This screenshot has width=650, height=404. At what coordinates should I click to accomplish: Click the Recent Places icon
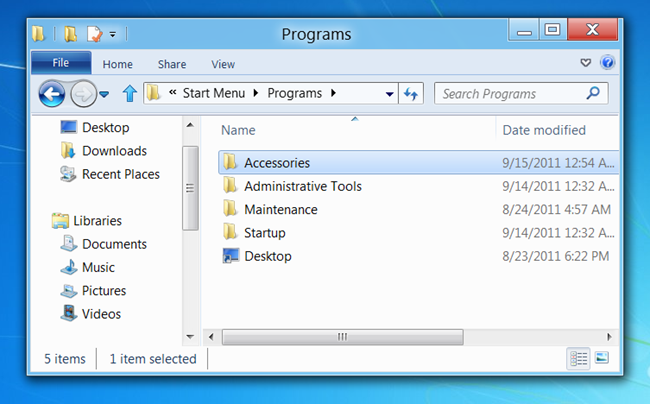pyautogui.click(x=68, y=174)
